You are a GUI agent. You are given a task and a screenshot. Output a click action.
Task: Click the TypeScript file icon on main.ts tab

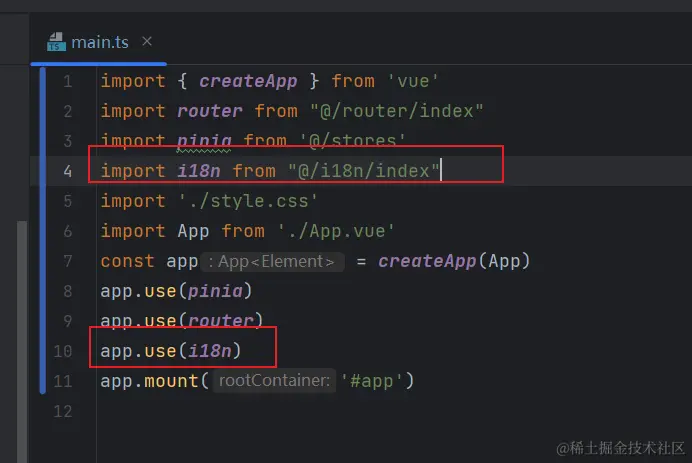[56, 42]
